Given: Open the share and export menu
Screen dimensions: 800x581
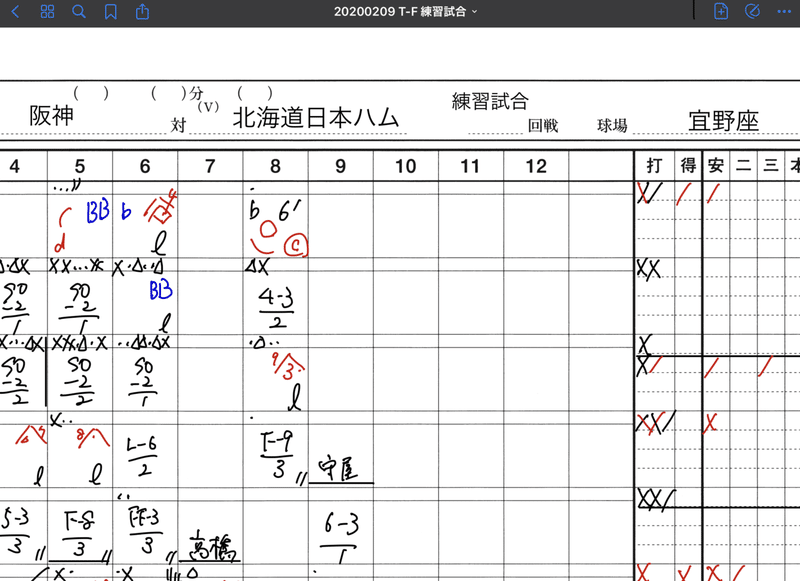Looking at the screenshot, I should click(x=142, y=11).
